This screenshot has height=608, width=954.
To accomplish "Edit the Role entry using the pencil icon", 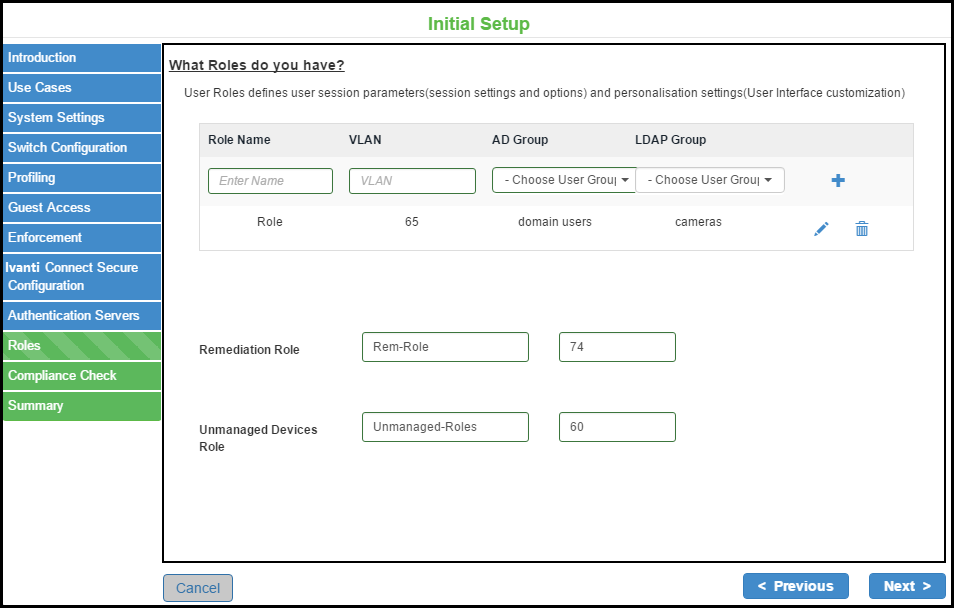I will point(821,229).
